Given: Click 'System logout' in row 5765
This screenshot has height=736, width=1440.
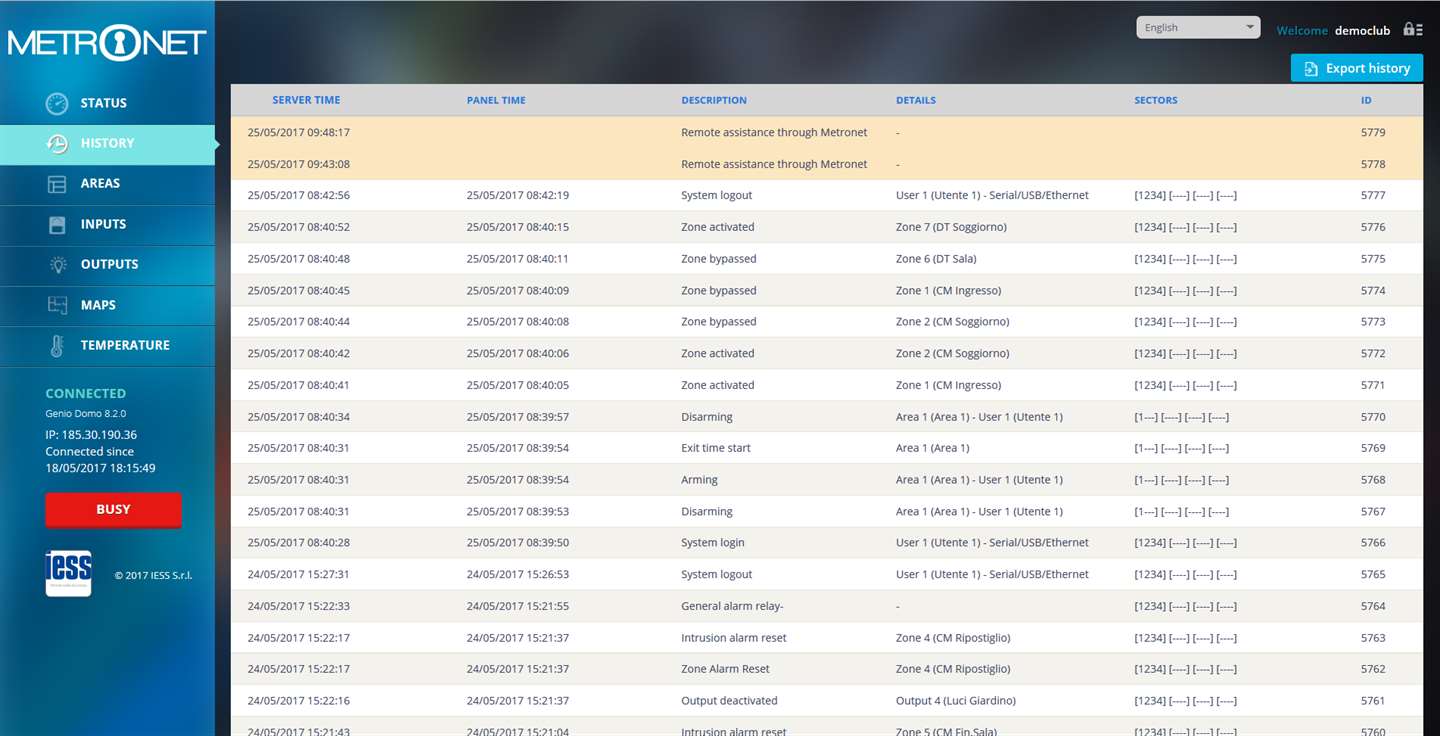Looking at the screenshot, I should (717, 575).
